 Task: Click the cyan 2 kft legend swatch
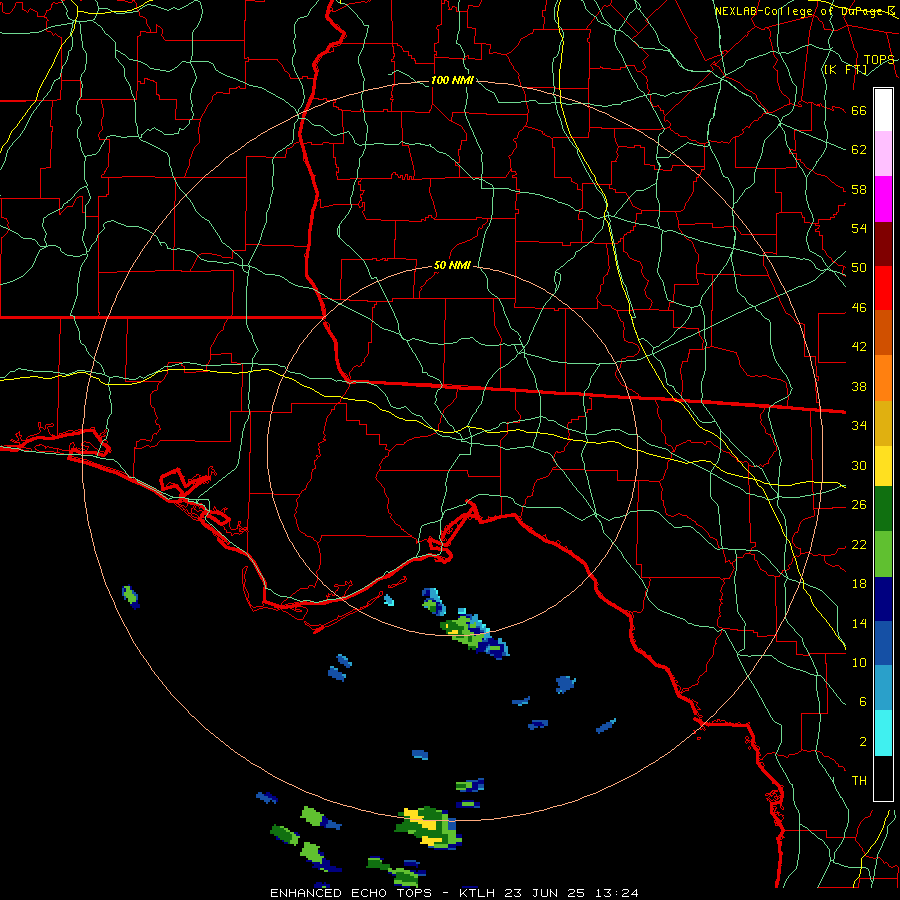coord(883,733)
